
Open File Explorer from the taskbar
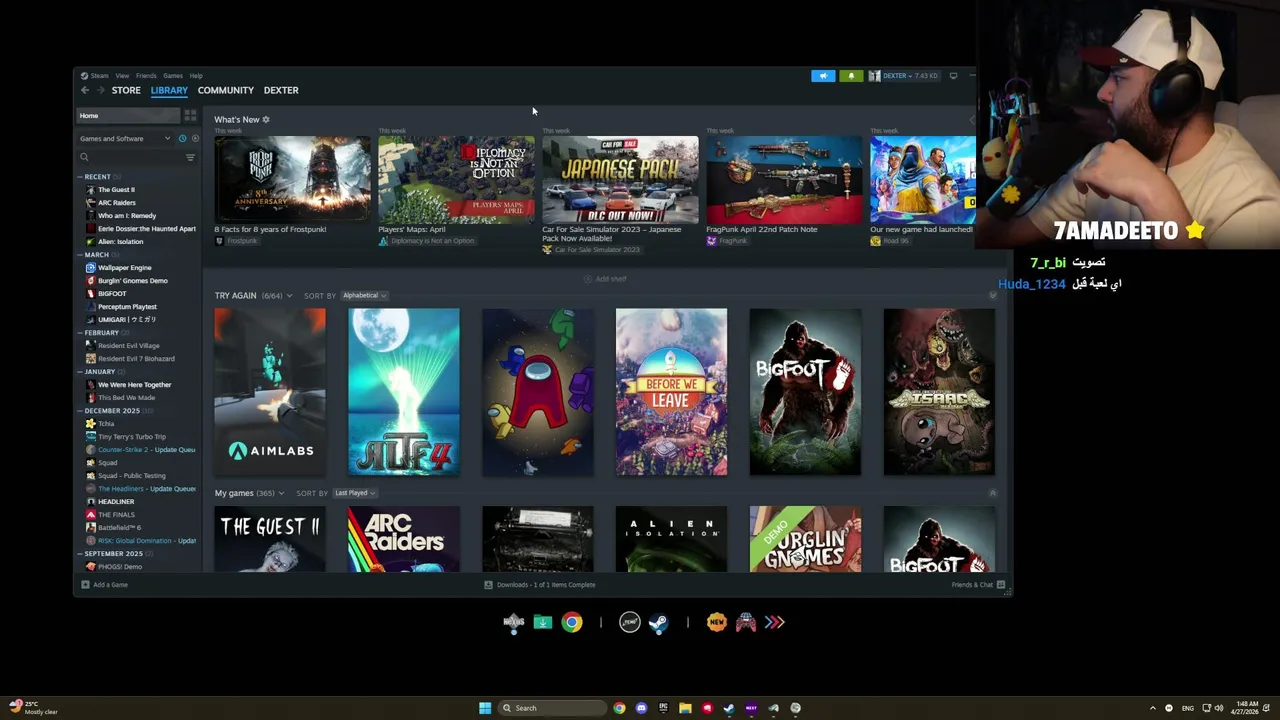[685, 708]
